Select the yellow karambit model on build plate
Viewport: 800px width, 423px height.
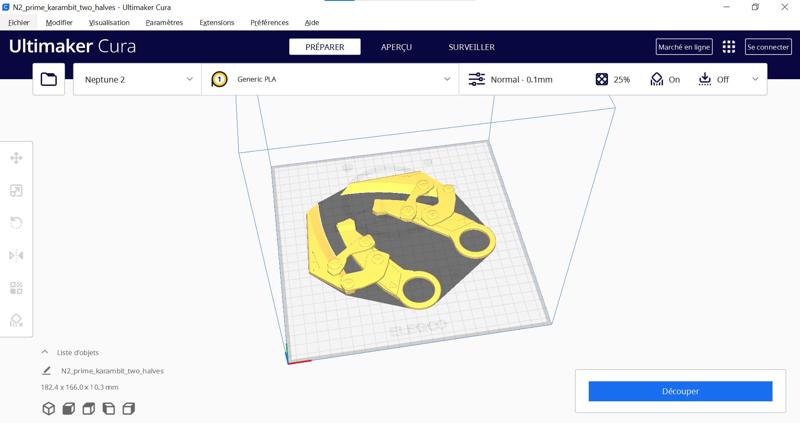pyautogui.click(x=401, y=240)
